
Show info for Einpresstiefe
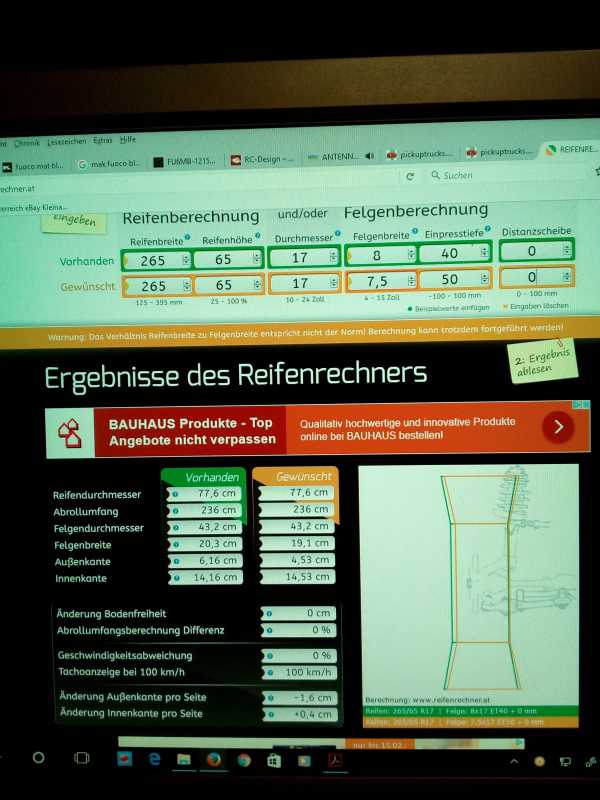tap(488, 229)
